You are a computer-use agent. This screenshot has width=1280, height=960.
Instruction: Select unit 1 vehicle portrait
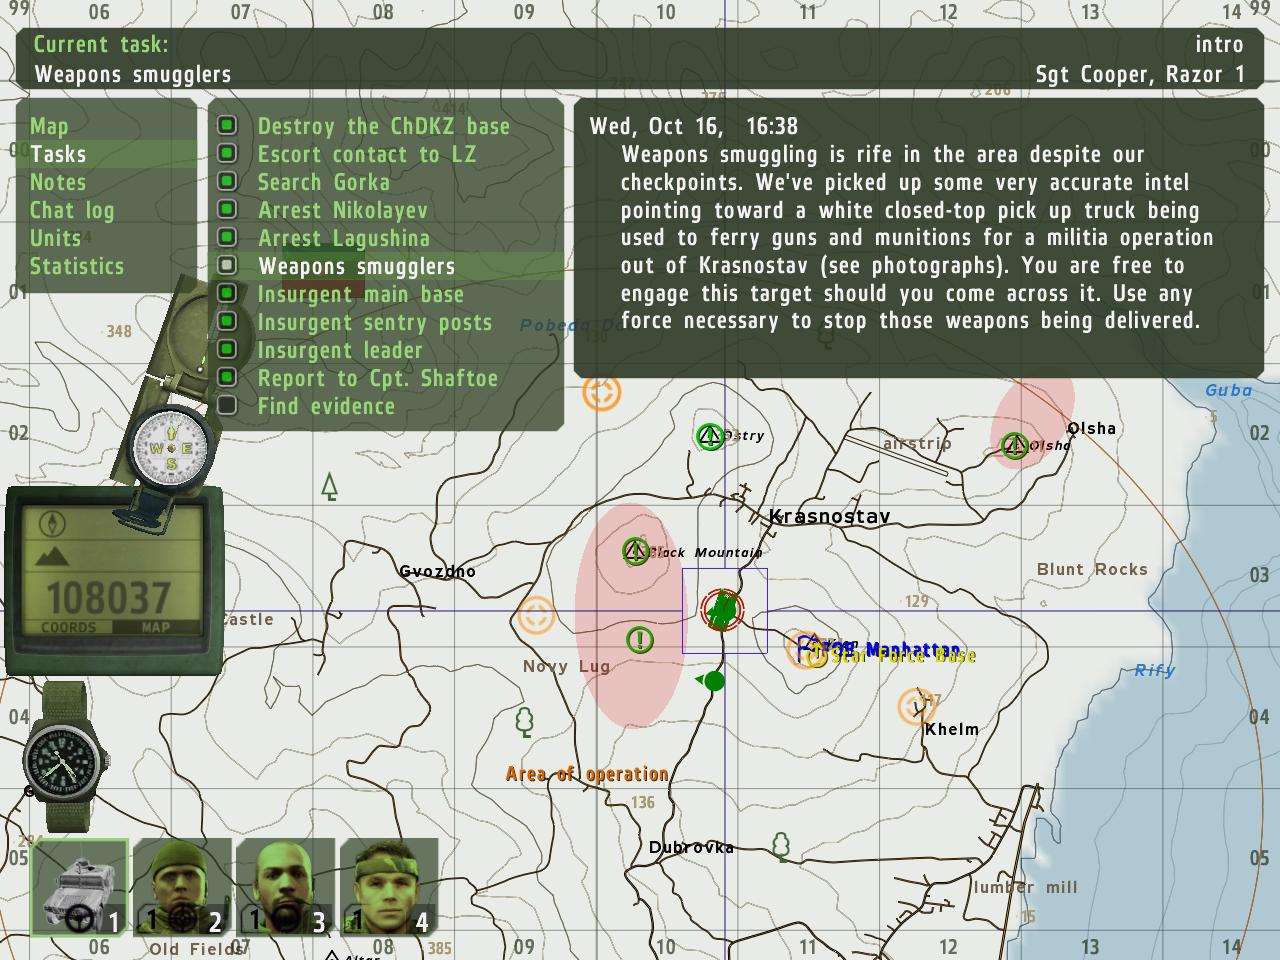80,888
